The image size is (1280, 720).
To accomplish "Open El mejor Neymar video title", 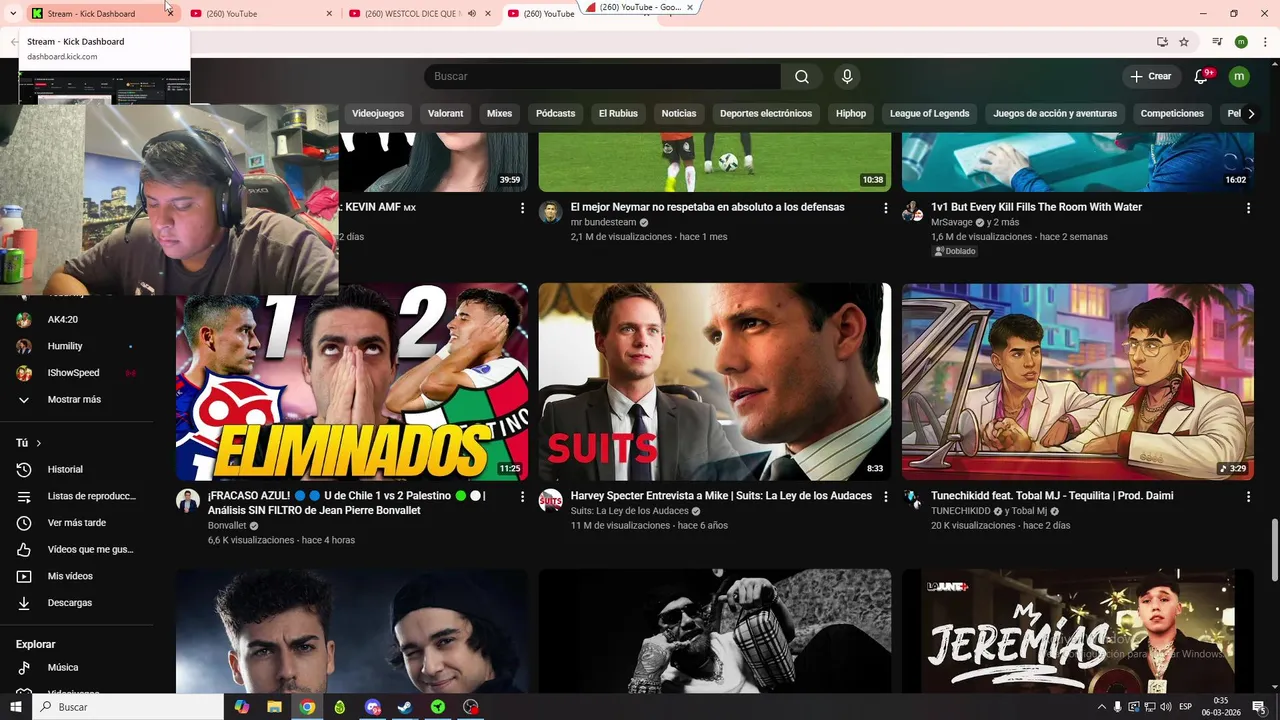I will (x=707, y=207).
